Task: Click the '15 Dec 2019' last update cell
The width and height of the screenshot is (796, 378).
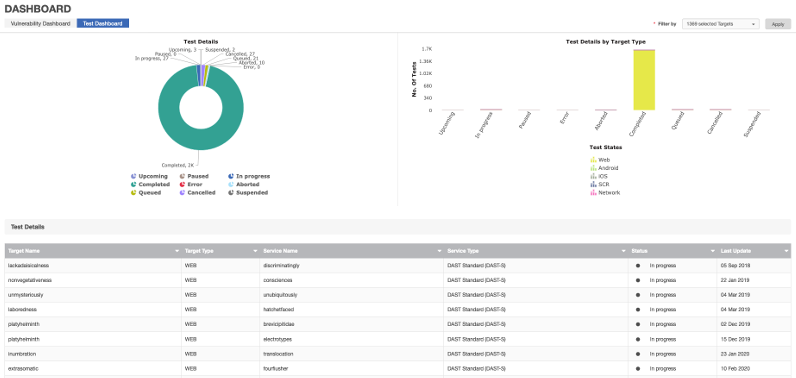Action: pyautogui.click(x=754, y=339)
